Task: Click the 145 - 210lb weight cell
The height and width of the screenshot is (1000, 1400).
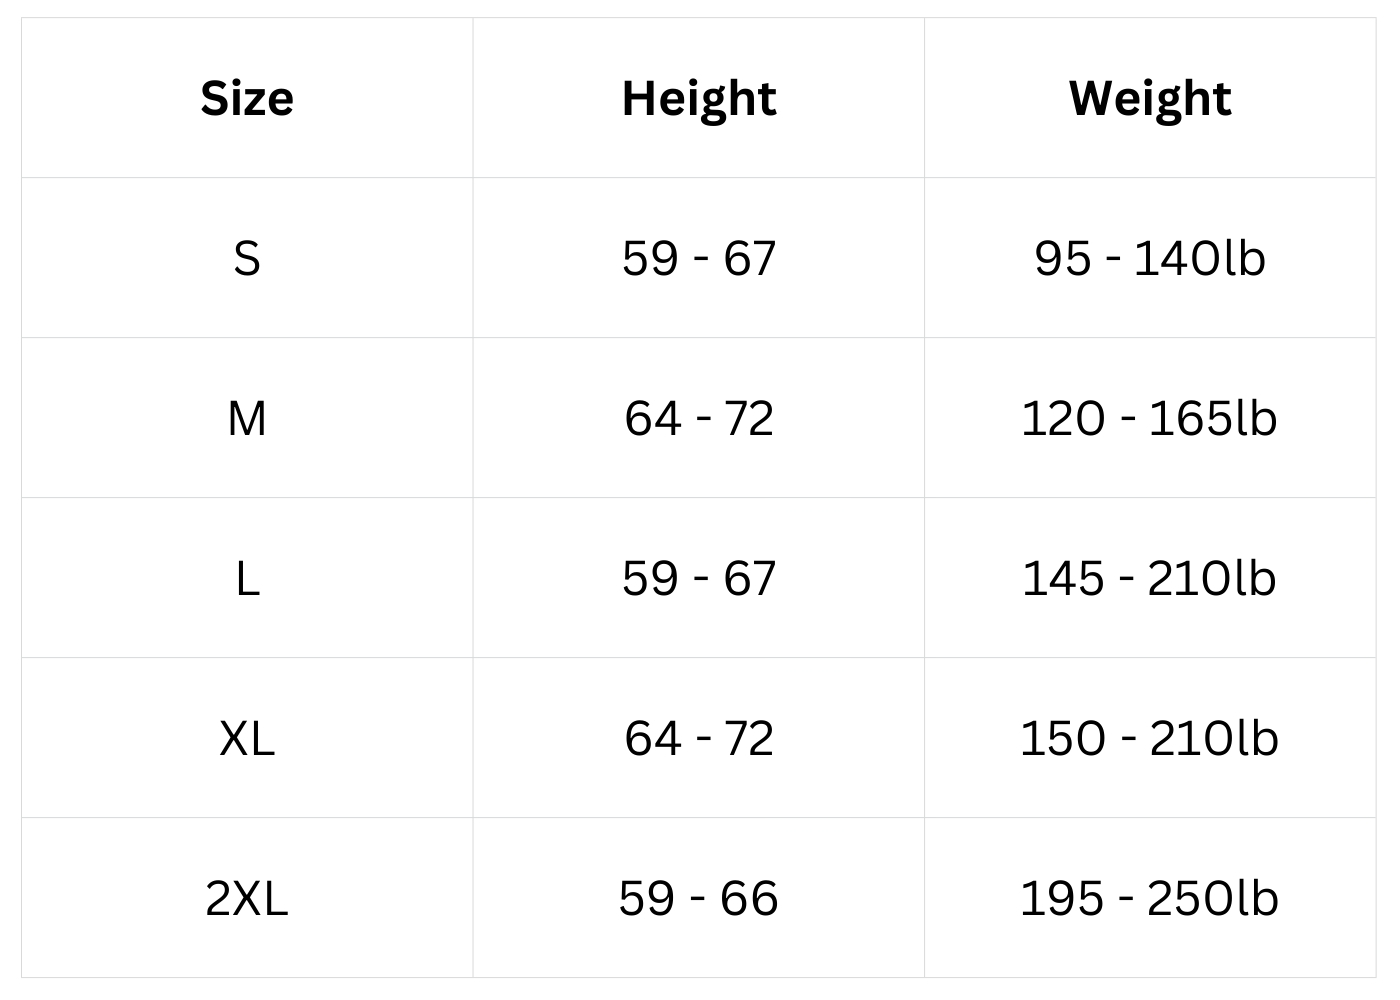Action: pyautogui.click(x=1150, y=578)
